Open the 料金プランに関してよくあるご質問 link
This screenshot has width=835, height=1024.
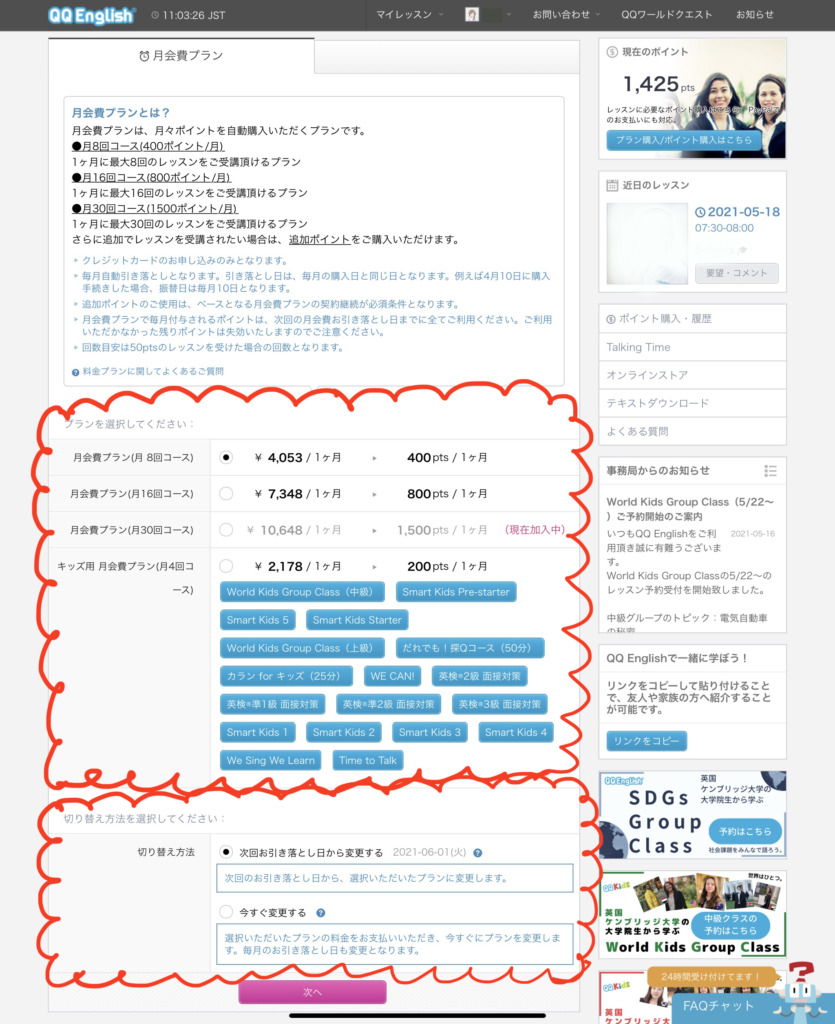153,372
